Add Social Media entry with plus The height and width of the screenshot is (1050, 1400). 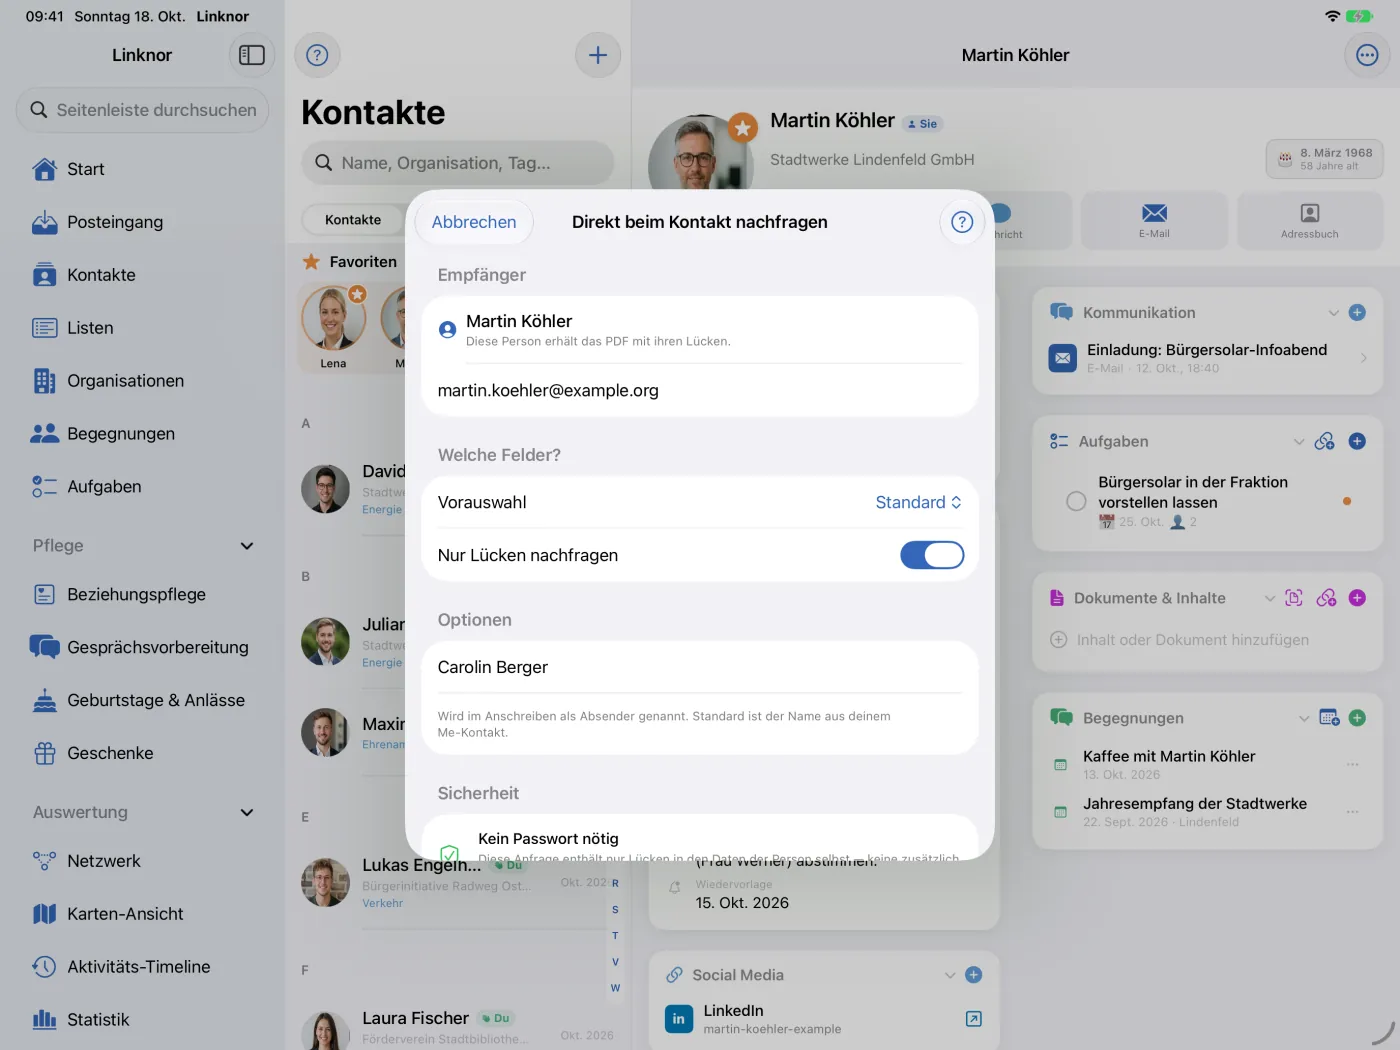coord(974,975)
